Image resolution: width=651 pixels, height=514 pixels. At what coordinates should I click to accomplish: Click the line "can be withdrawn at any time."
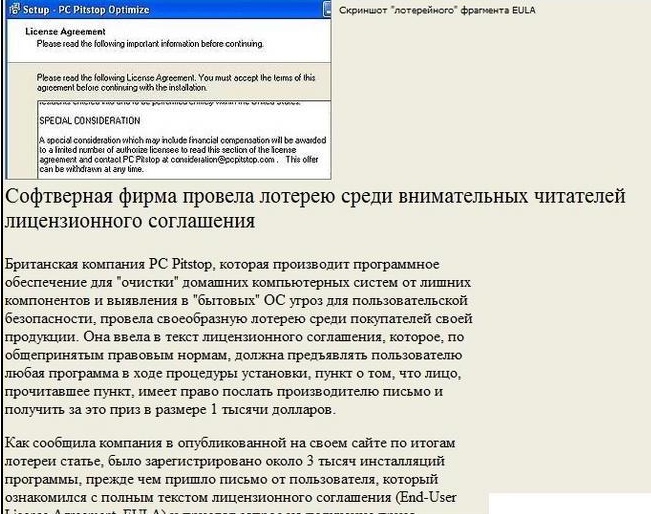[92, 169]
